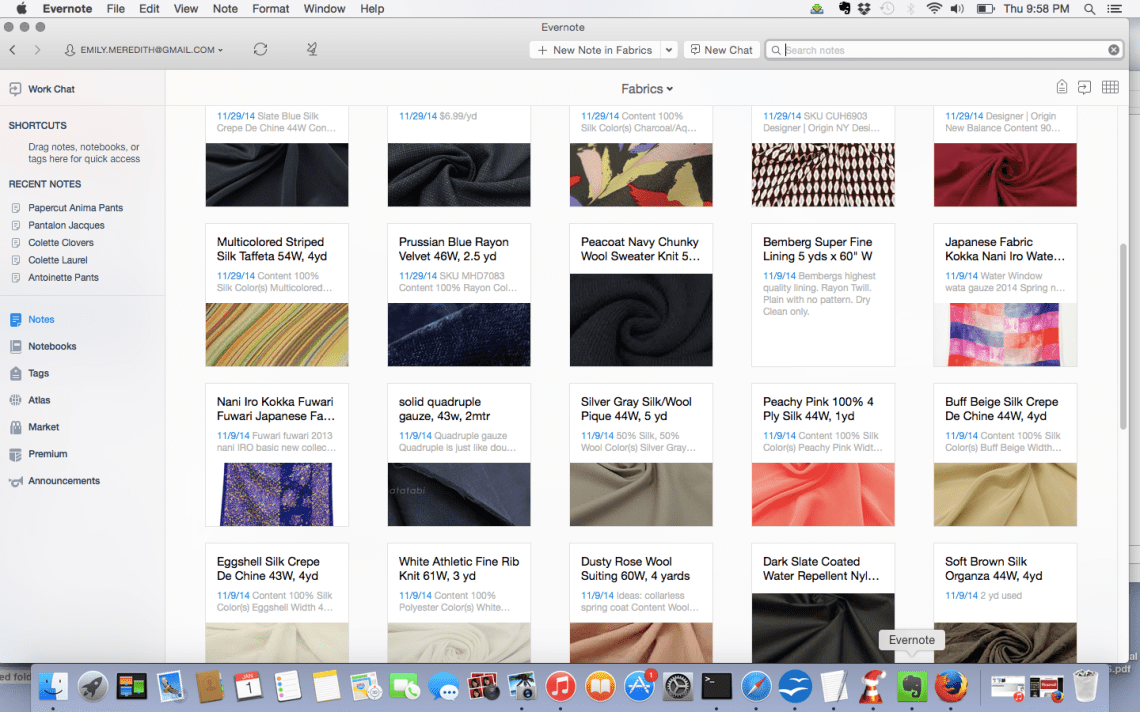Start a New Chat
1140x712 pixels.
pyautogui.click(x=721, y=49)
